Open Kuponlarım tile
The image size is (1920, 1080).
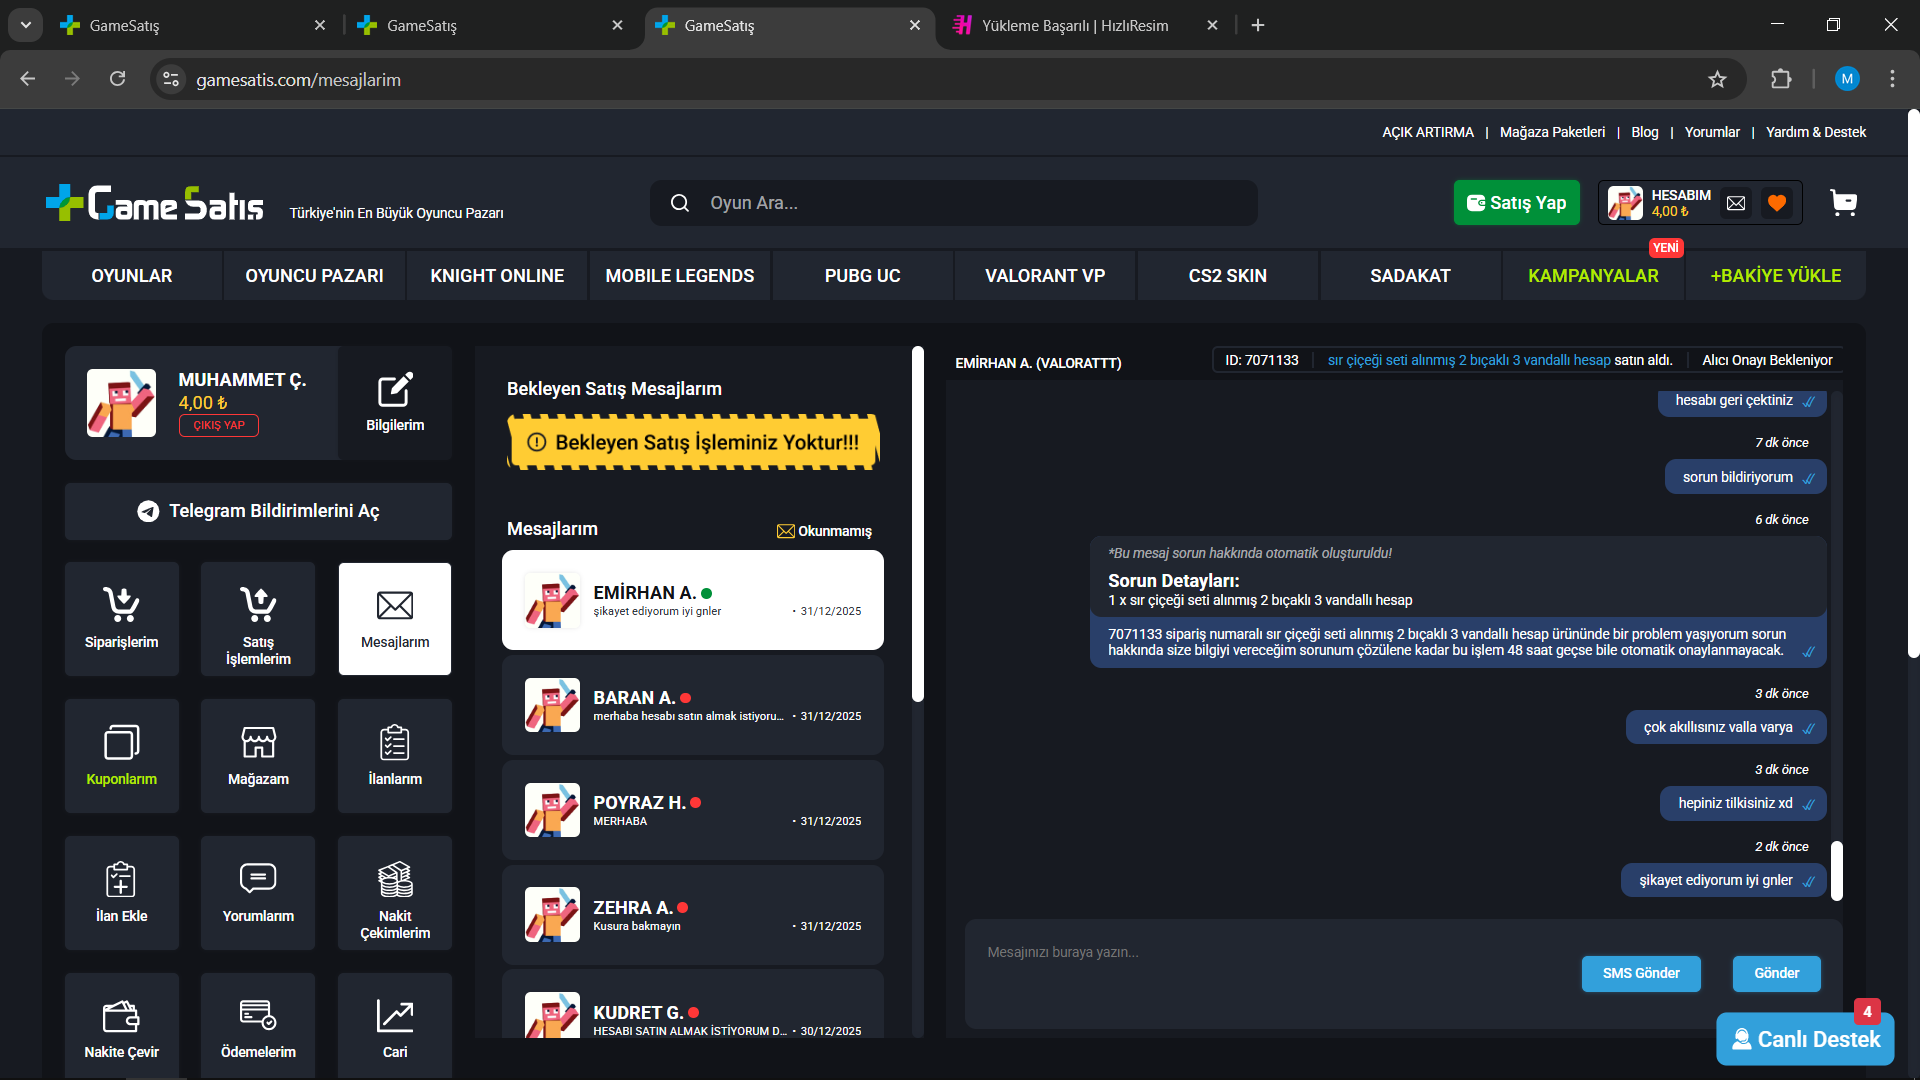tap(122, 756)
